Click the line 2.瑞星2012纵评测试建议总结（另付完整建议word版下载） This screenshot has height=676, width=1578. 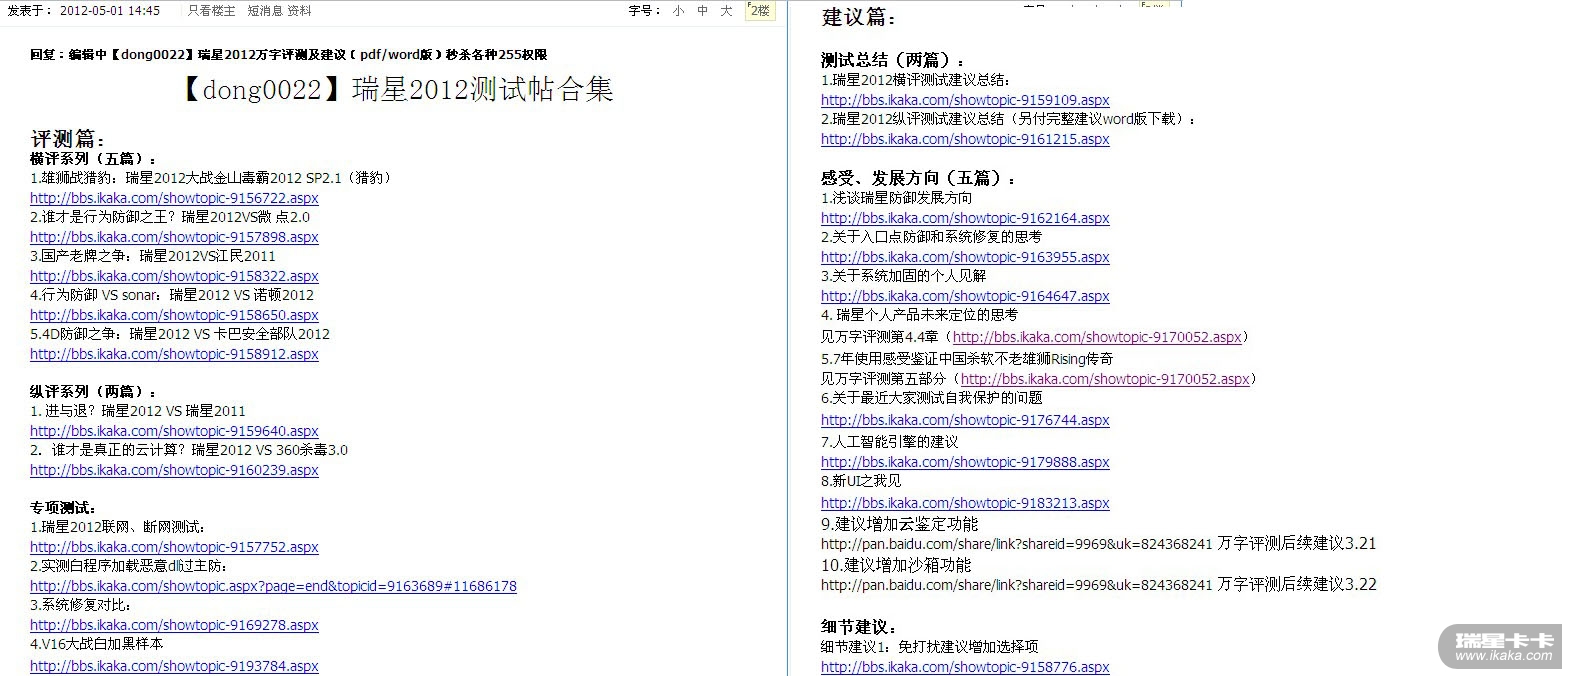pos(1009,119)
